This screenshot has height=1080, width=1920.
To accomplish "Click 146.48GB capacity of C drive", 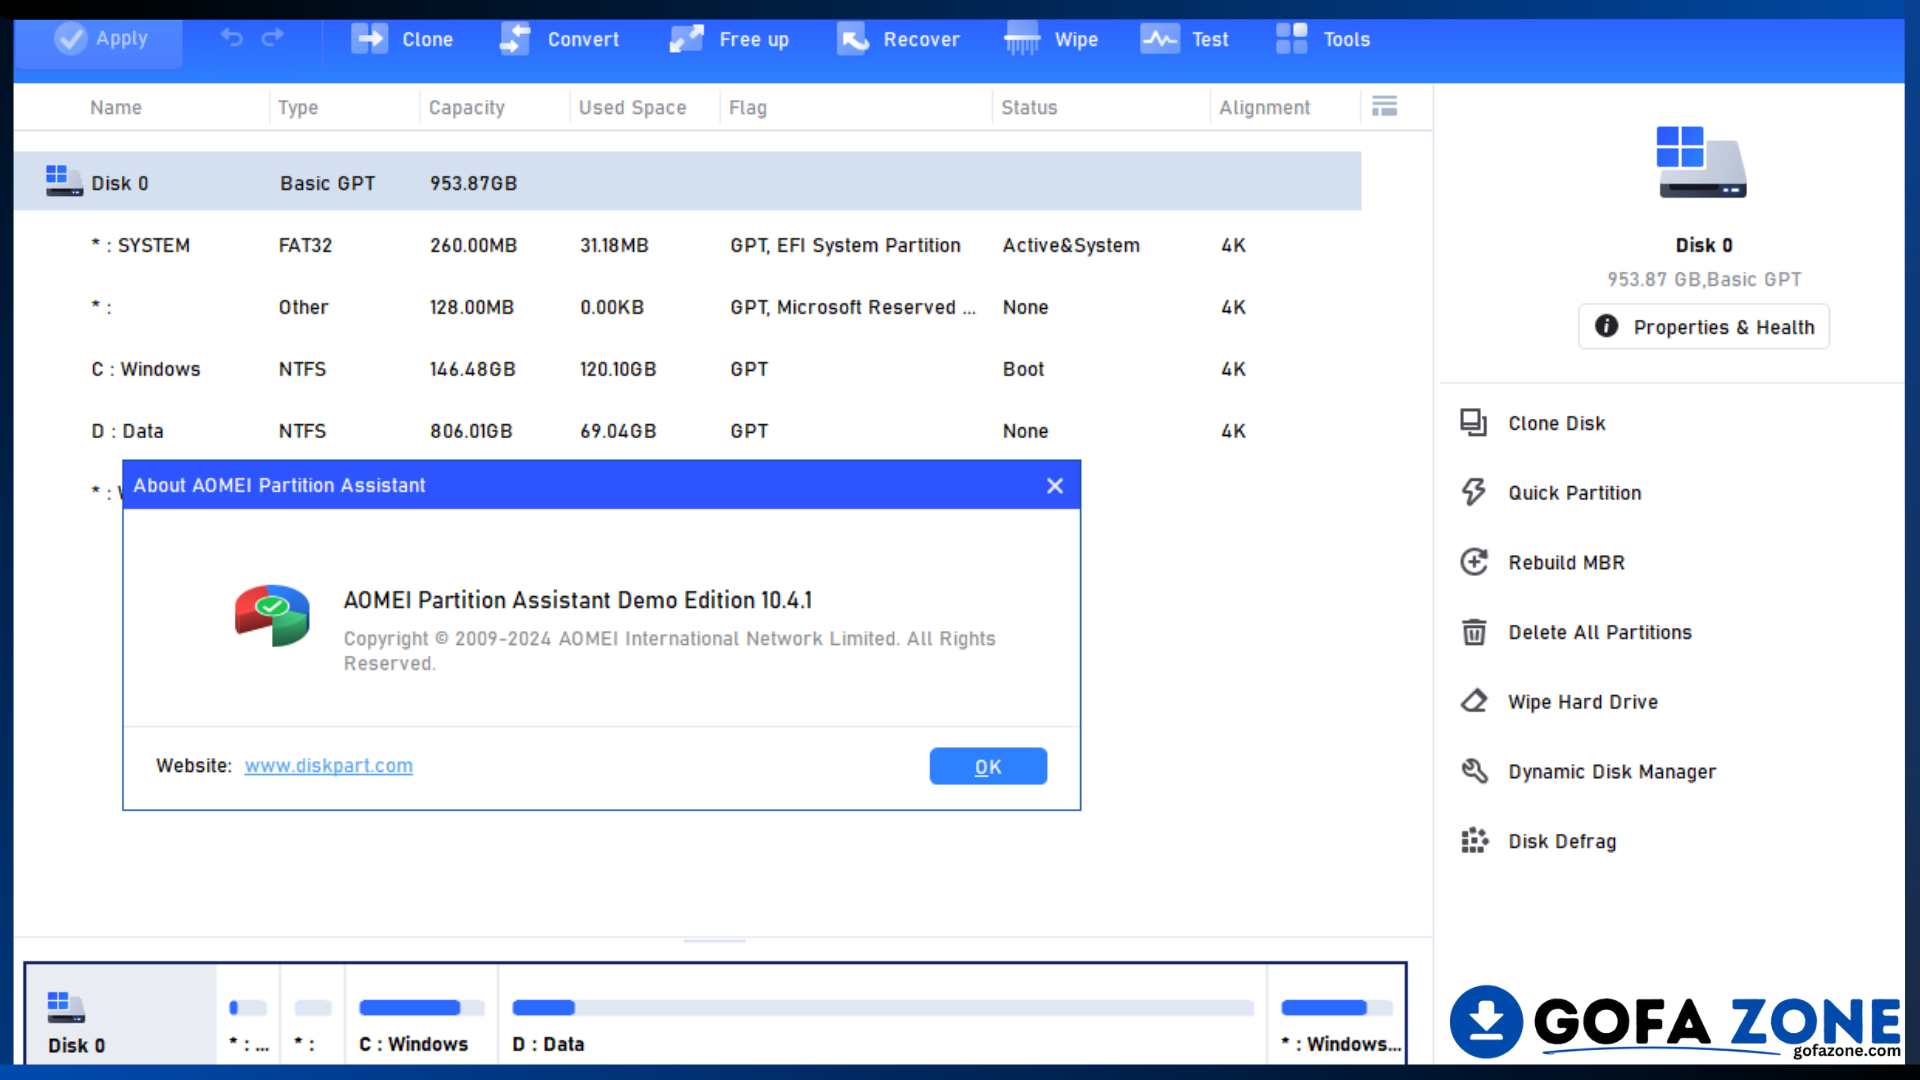I will (473, 369).
